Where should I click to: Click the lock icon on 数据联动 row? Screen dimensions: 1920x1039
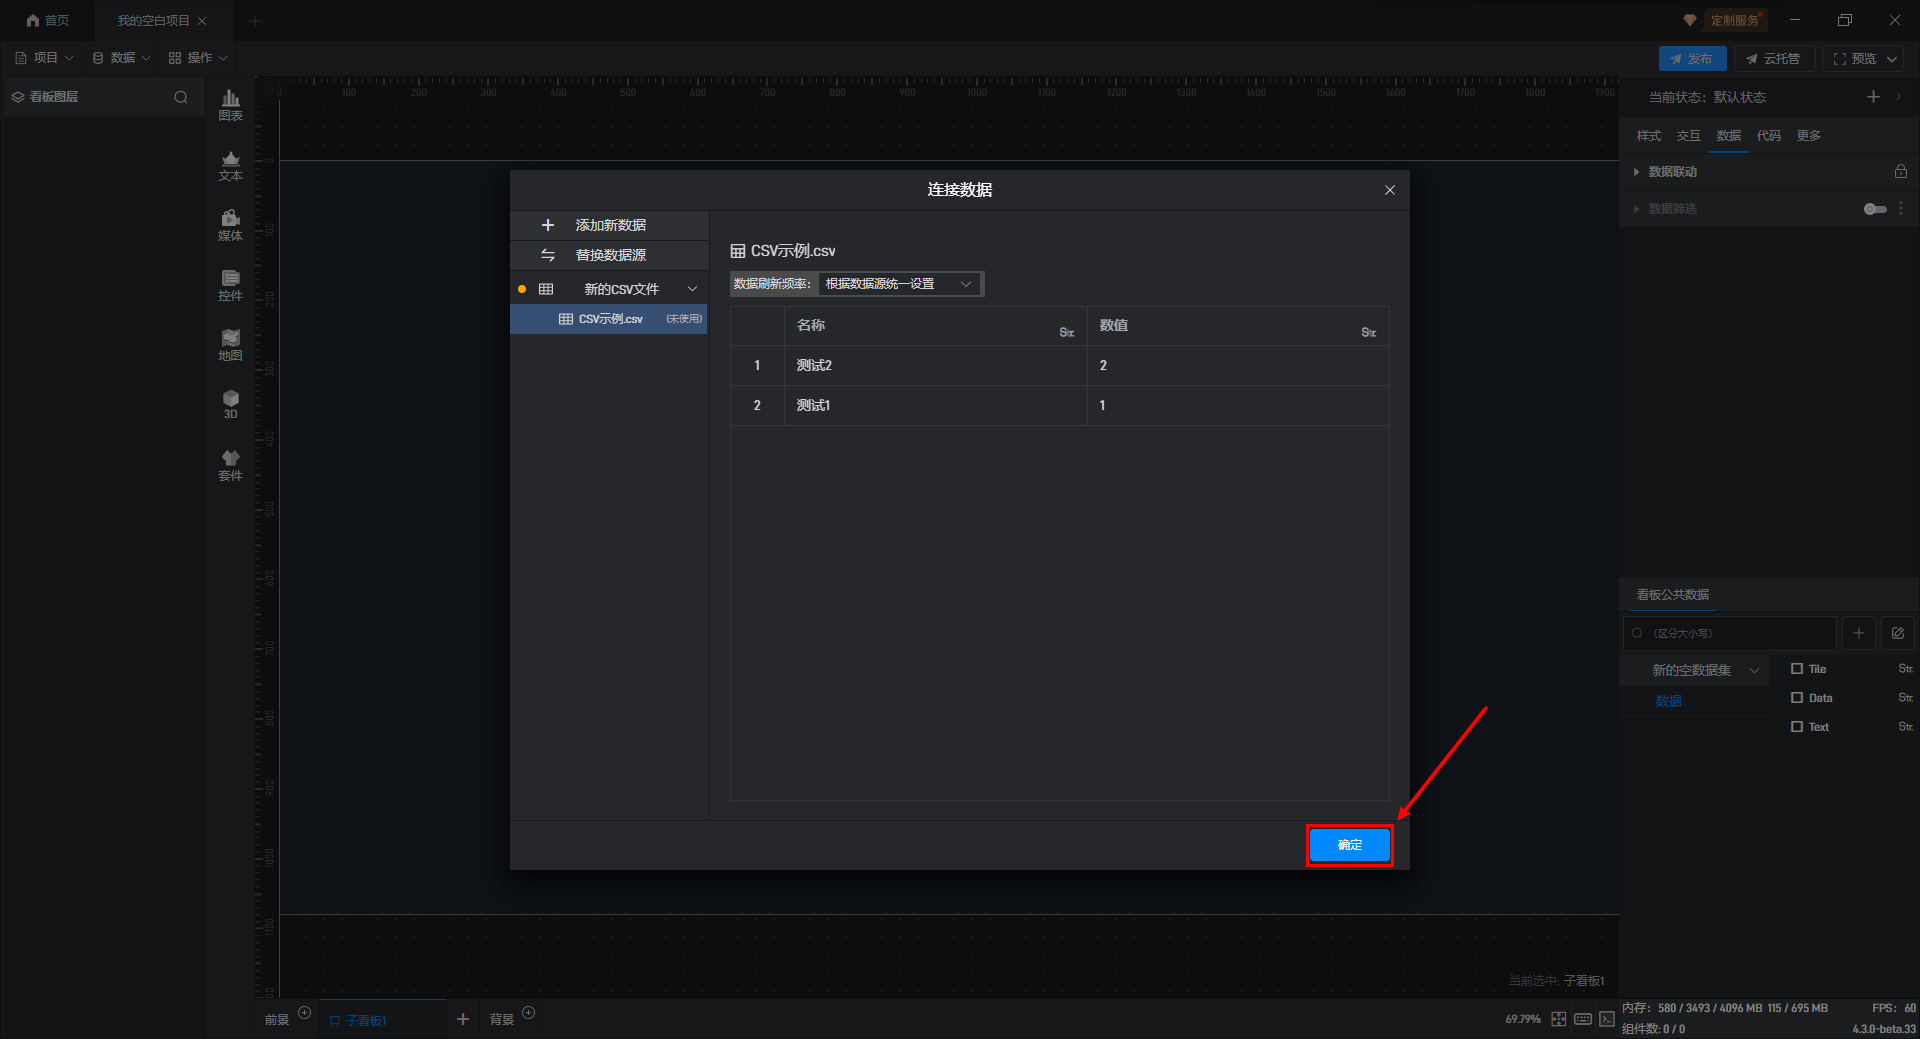[1900, 171]
